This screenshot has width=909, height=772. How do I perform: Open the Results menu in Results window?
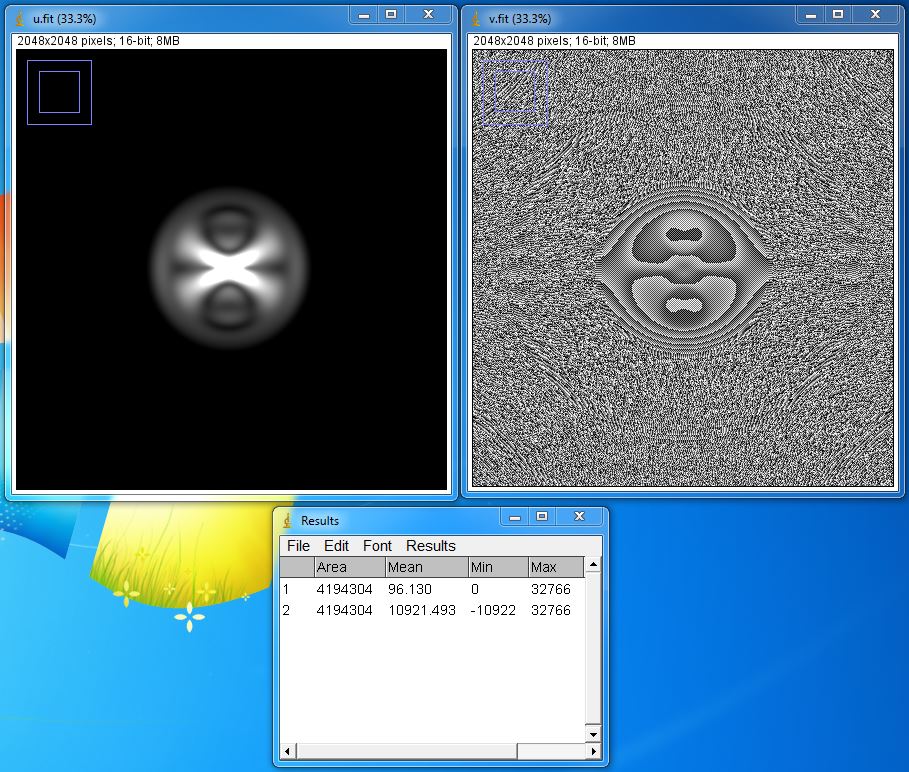coord(431,546)
